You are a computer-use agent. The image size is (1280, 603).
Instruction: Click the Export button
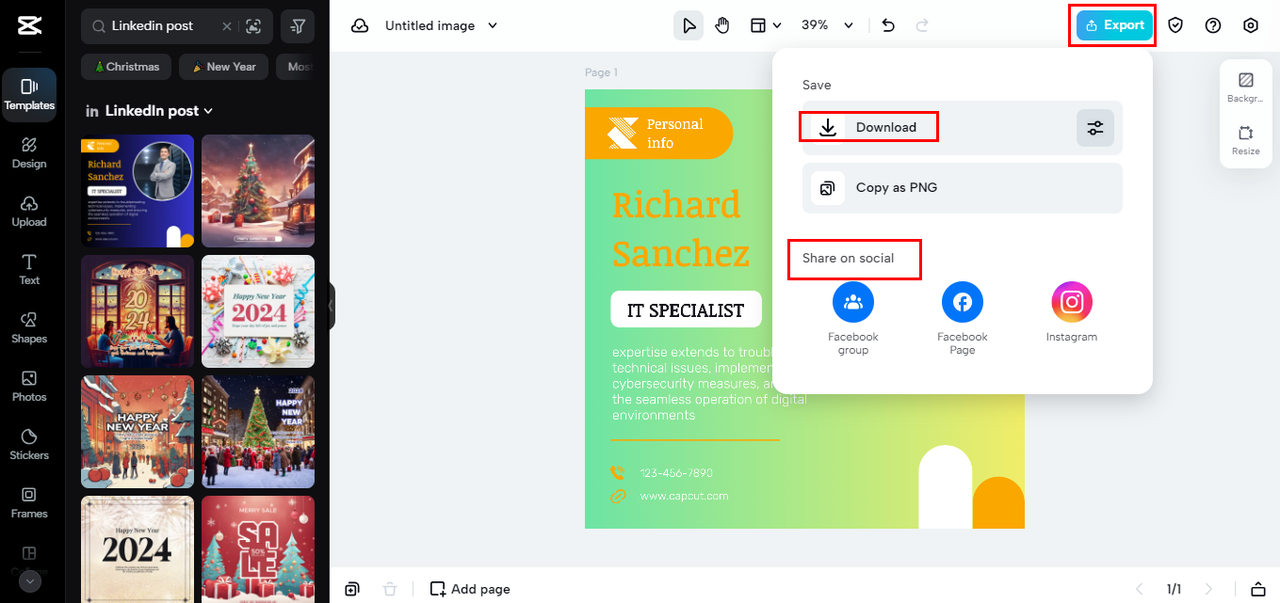[x=1115, y=26]
